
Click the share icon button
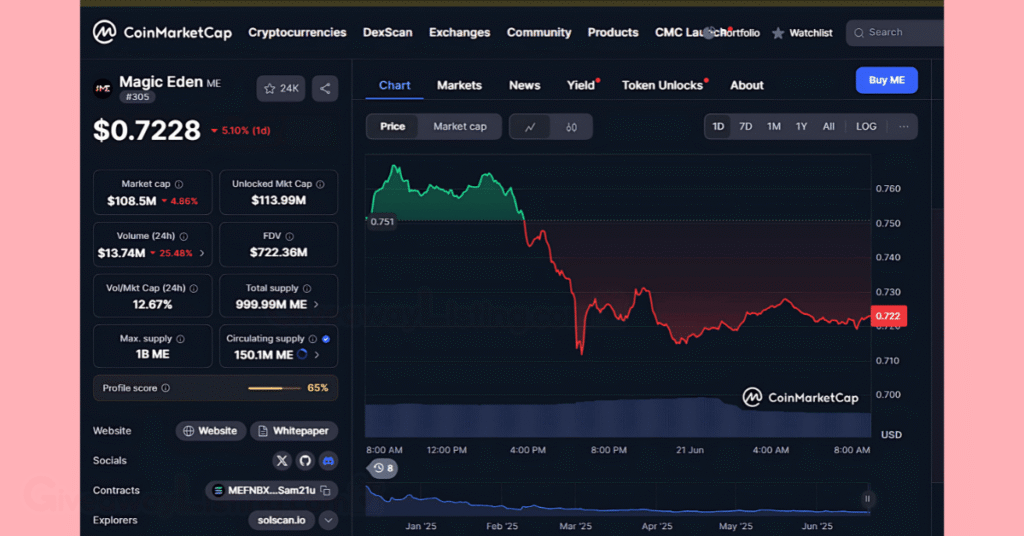point(325,88)
